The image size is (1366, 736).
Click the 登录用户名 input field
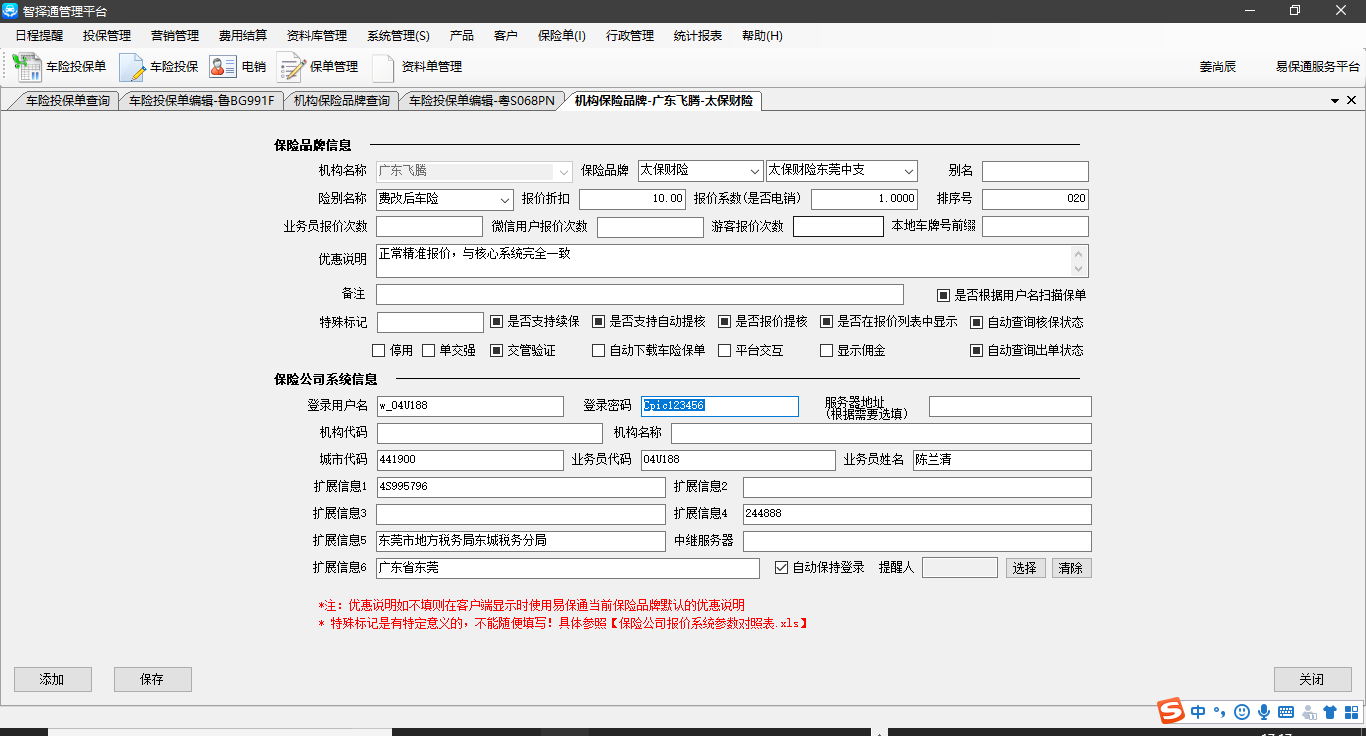[x=470, y=406]
